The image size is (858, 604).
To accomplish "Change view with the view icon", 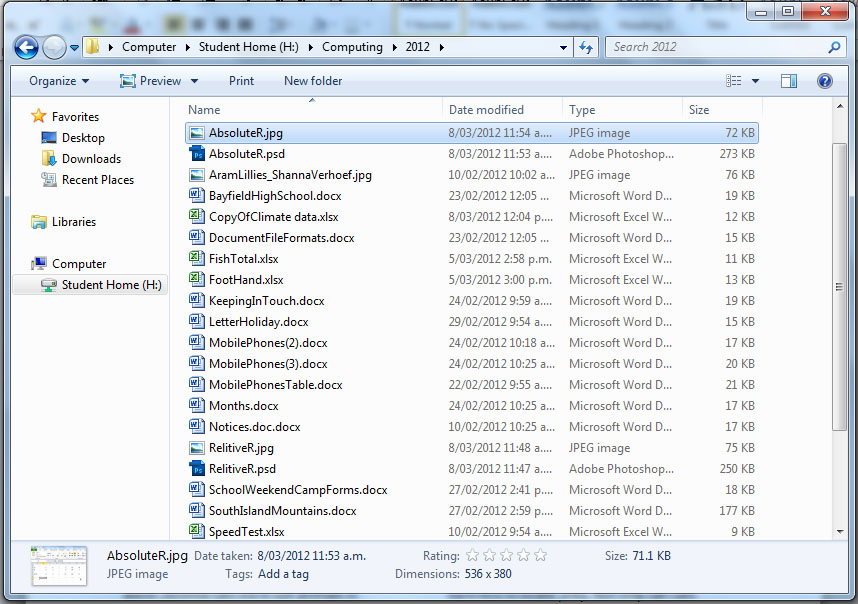I will coord(733,81).
